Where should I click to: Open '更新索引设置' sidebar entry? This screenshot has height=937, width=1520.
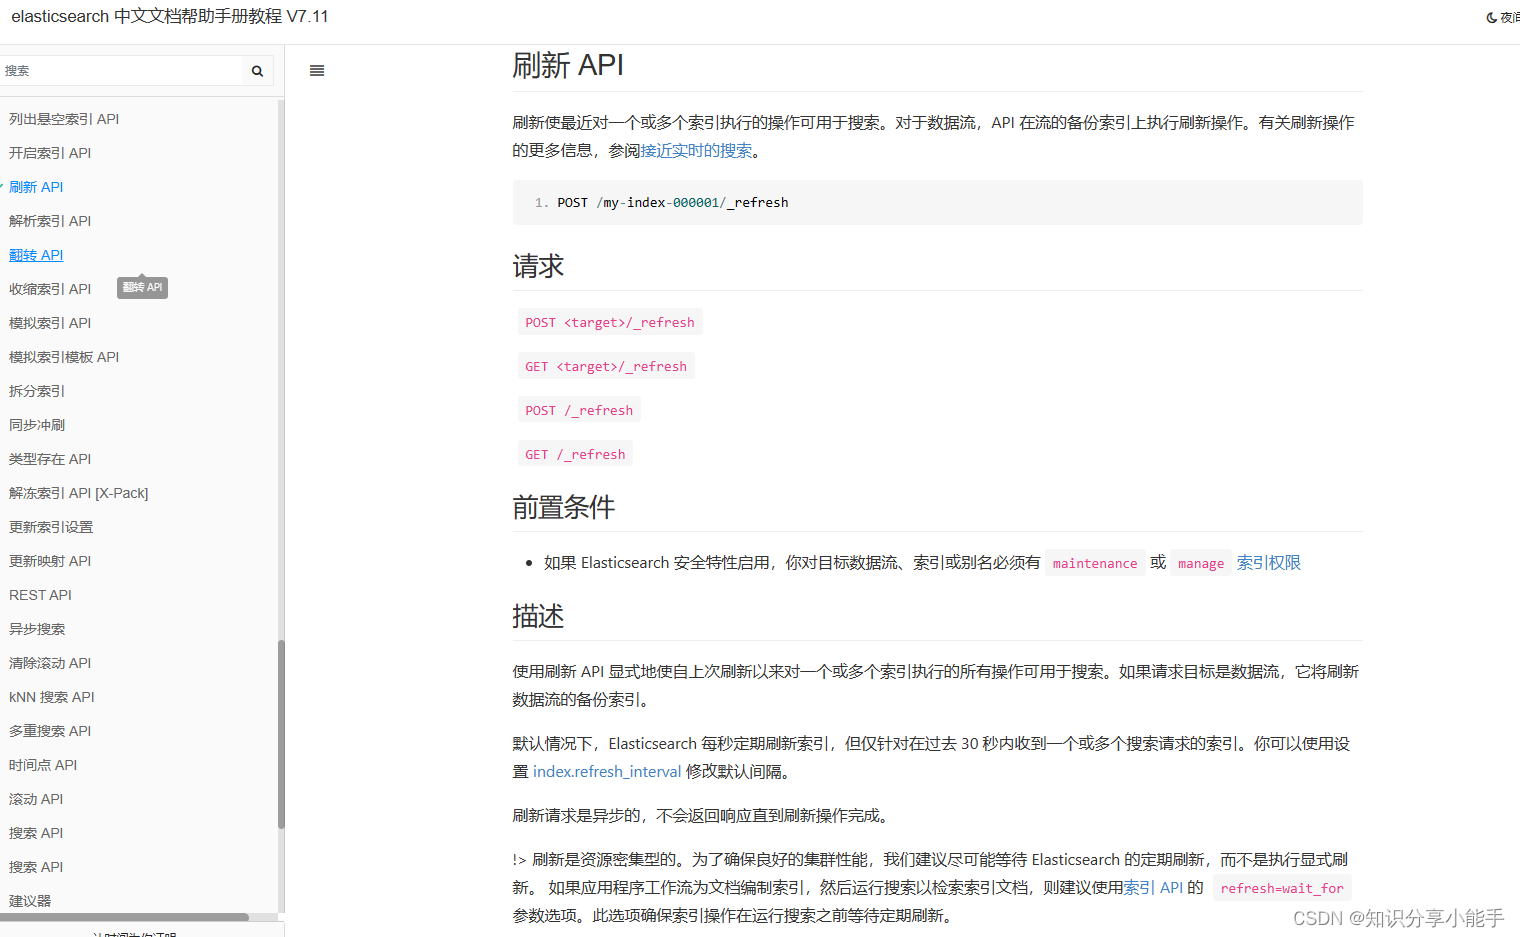point(51,527)
